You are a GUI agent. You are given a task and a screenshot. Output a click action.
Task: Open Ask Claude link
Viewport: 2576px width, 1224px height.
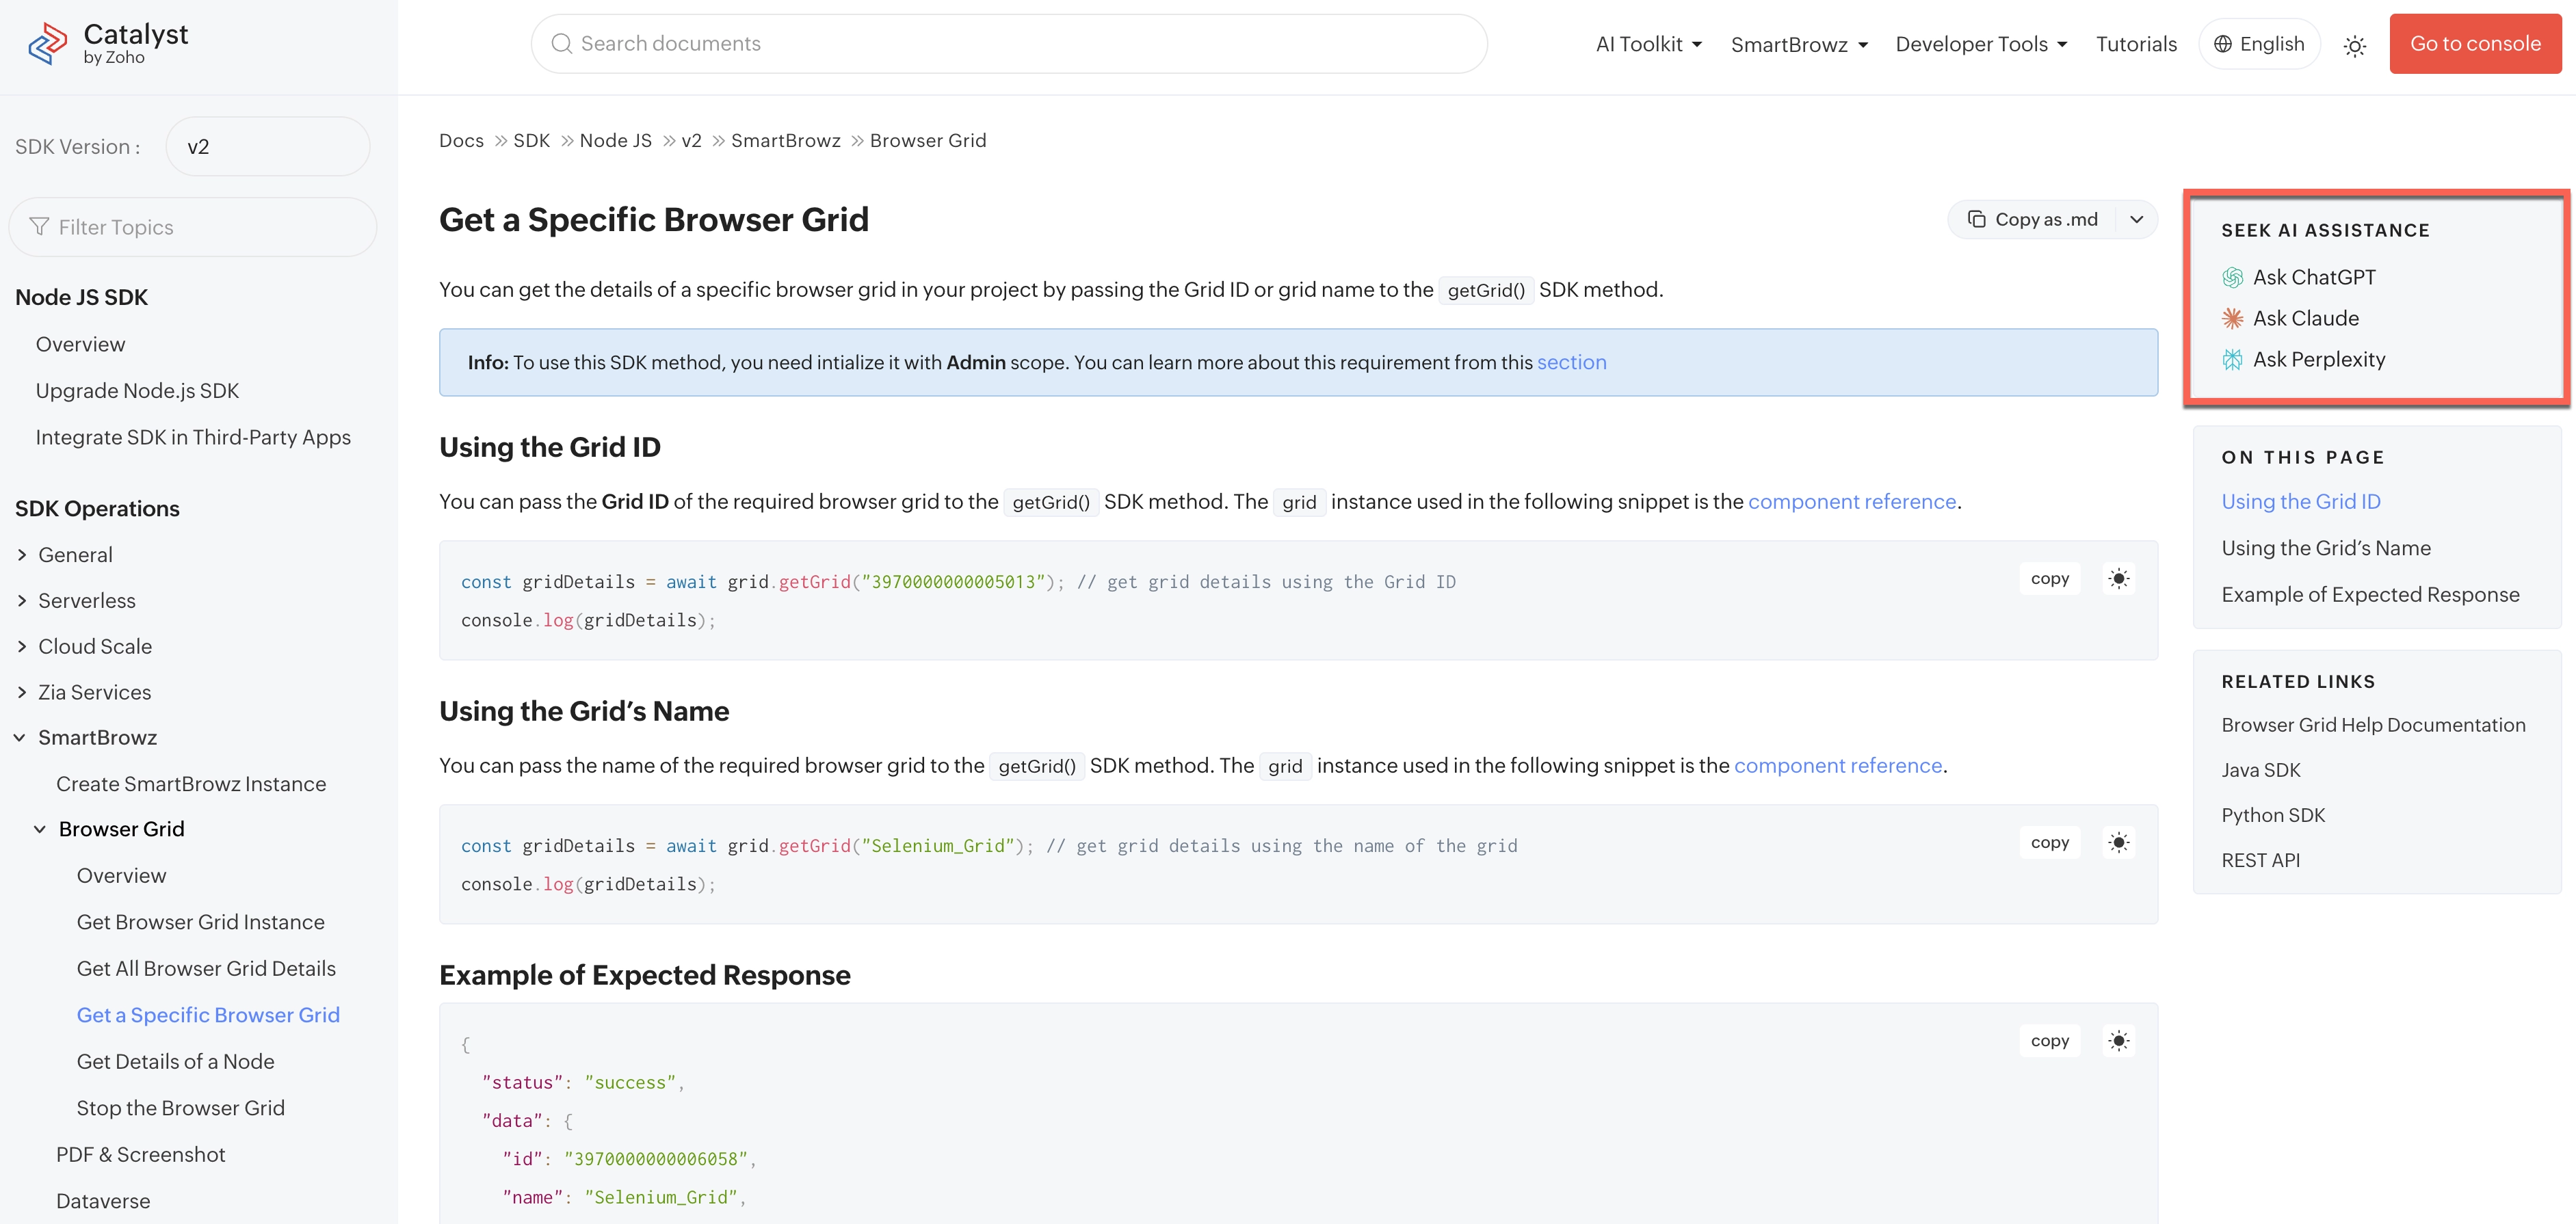2306,318
